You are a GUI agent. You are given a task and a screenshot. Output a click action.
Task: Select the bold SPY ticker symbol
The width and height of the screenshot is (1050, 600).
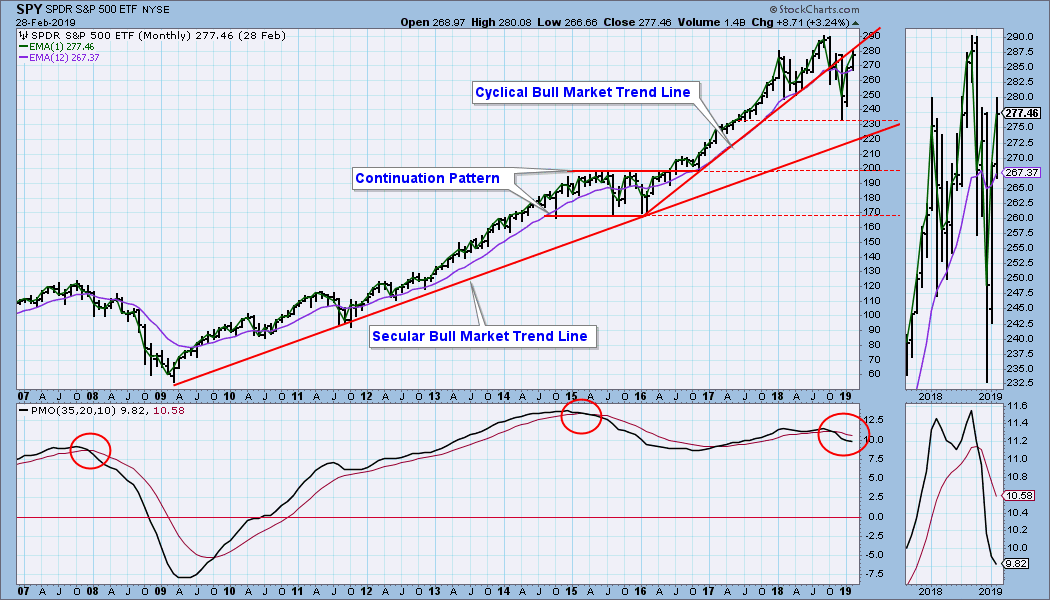[29, 10]
